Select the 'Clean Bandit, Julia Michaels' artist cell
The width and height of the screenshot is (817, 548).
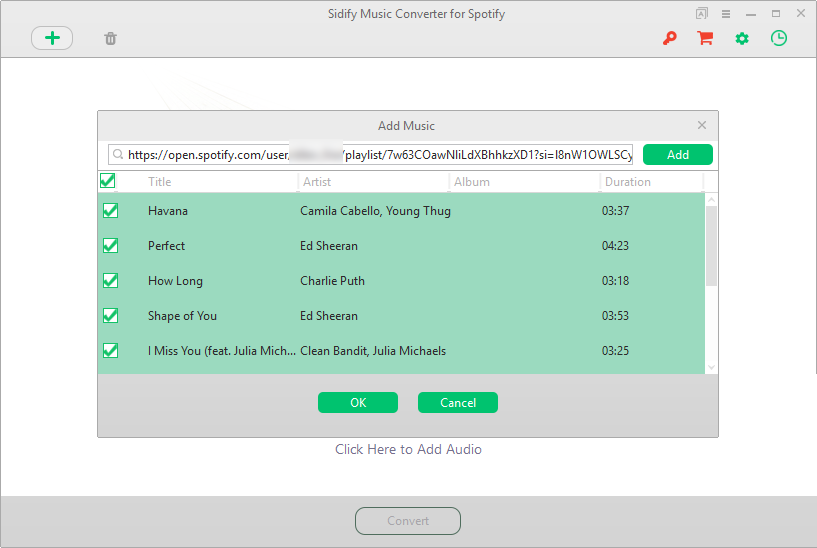(x=373, y=351)
